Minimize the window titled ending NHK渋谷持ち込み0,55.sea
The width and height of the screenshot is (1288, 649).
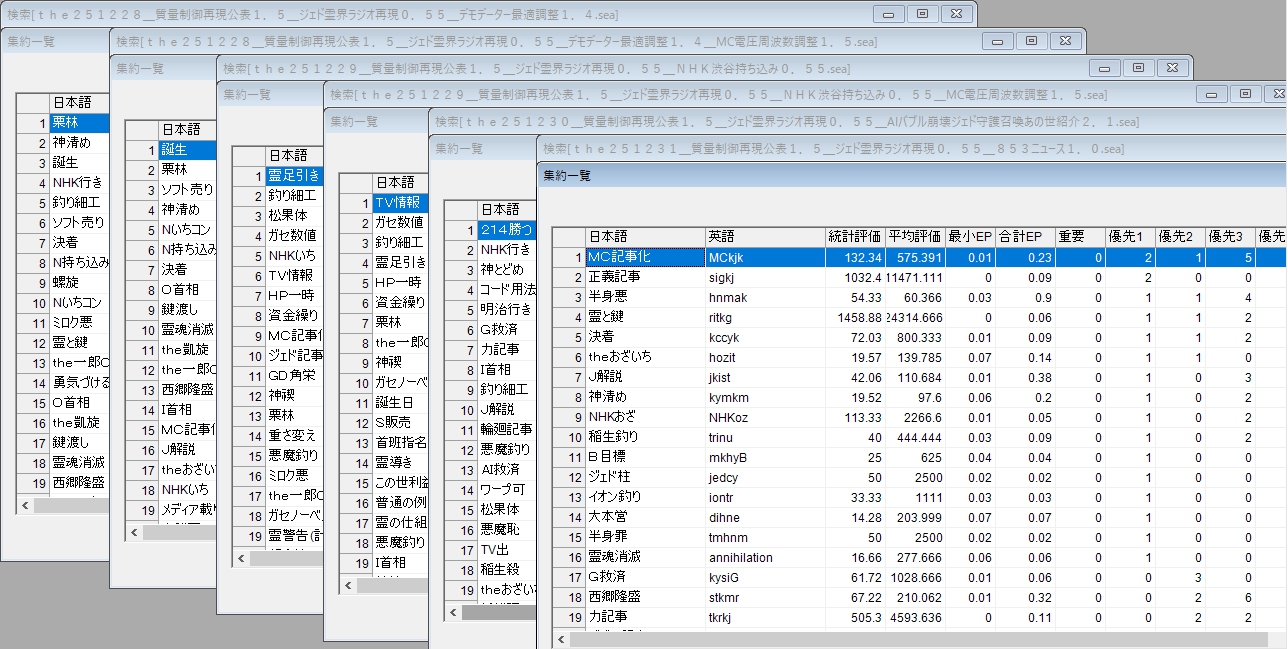pyautogui.click(x=1105, y=68)
